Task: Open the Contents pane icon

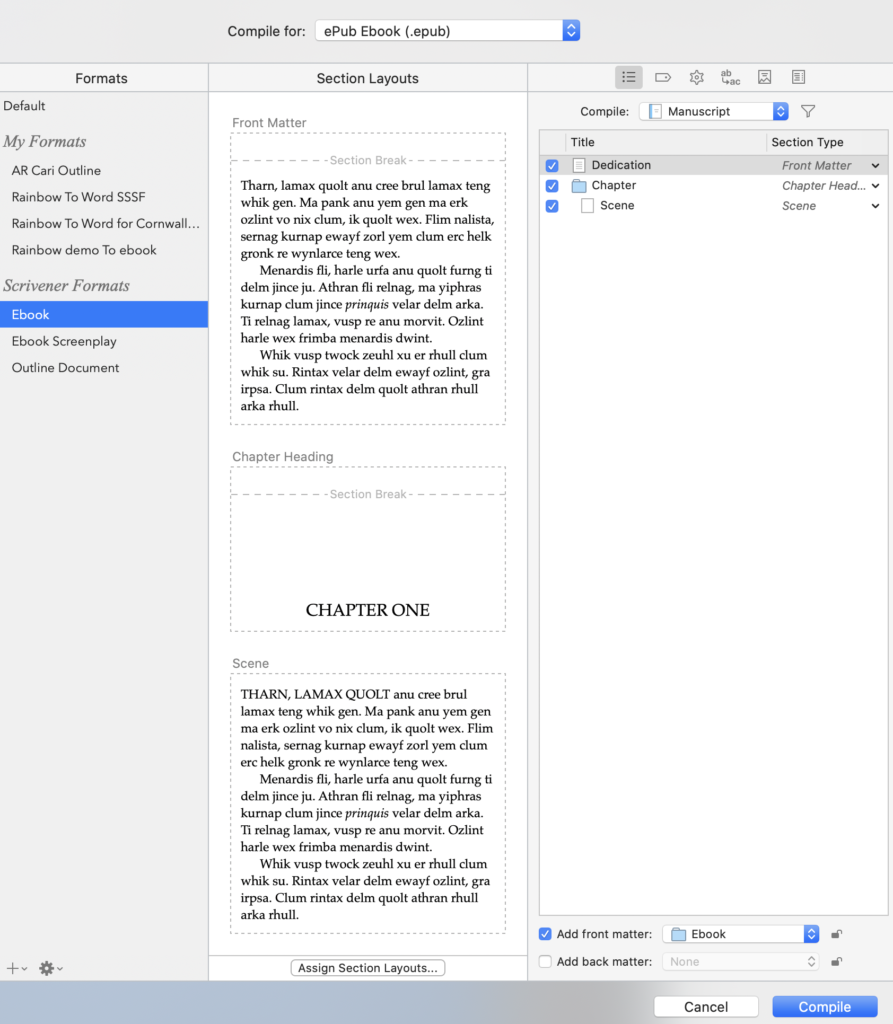Action: point(629,77)
